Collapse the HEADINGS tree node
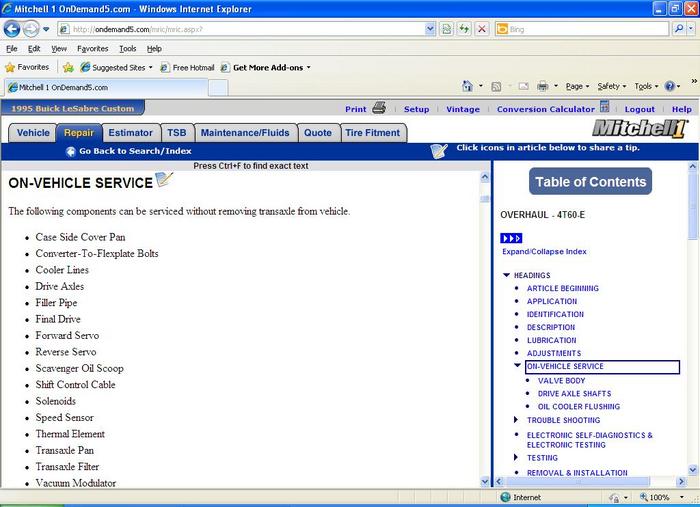 [506, 275]
